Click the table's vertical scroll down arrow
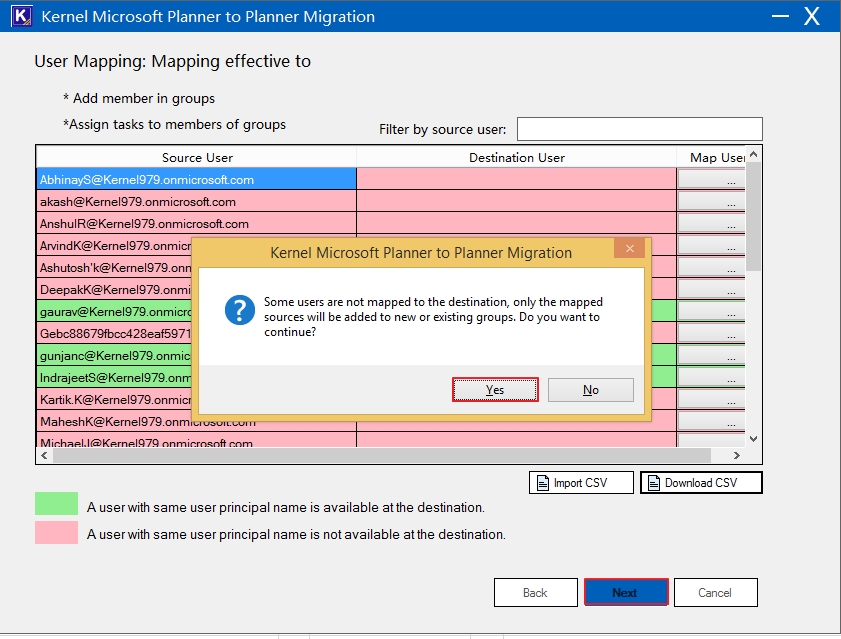Screen dimensions: 841x639 tap(754, 439)
